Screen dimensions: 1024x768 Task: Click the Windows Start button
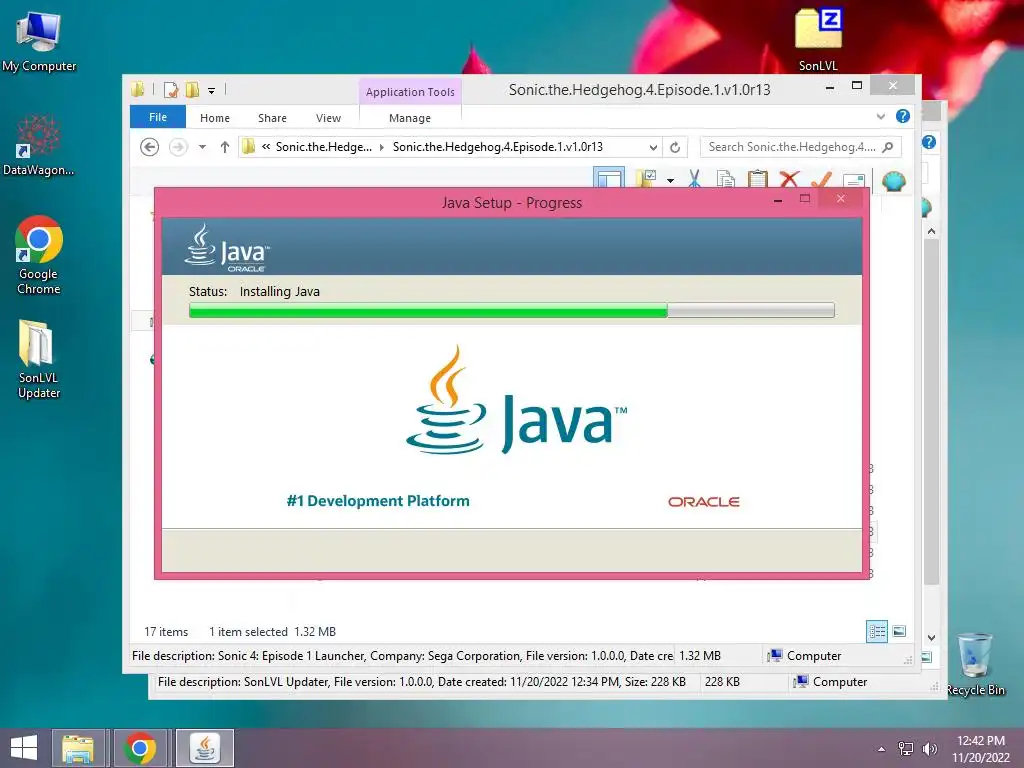(x=24, y=748)
